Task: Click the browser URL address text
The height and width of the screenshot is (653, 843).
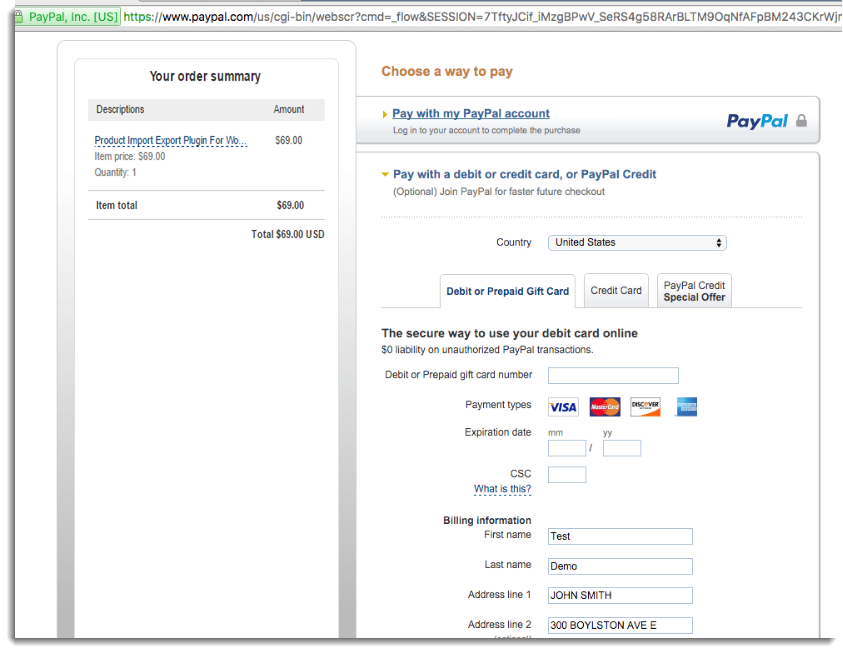Action: click(x=482, y=17)
